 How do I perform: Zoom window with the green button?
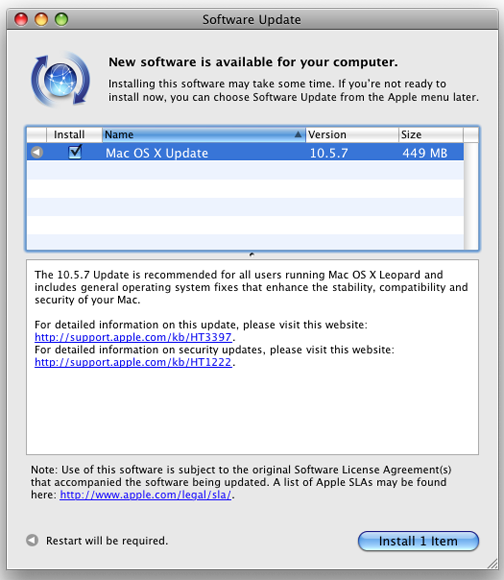pyautogui.click(x=61, y=19)
